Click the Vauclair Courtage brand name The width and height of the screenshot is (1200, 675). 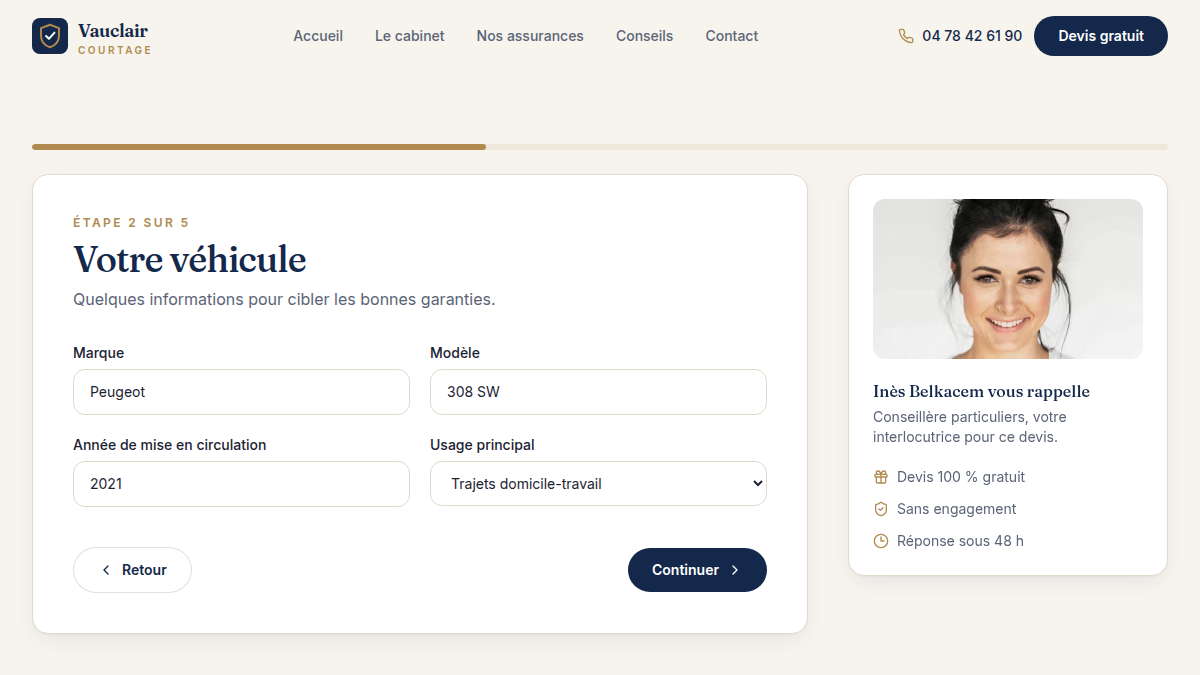tap(114, 38)
